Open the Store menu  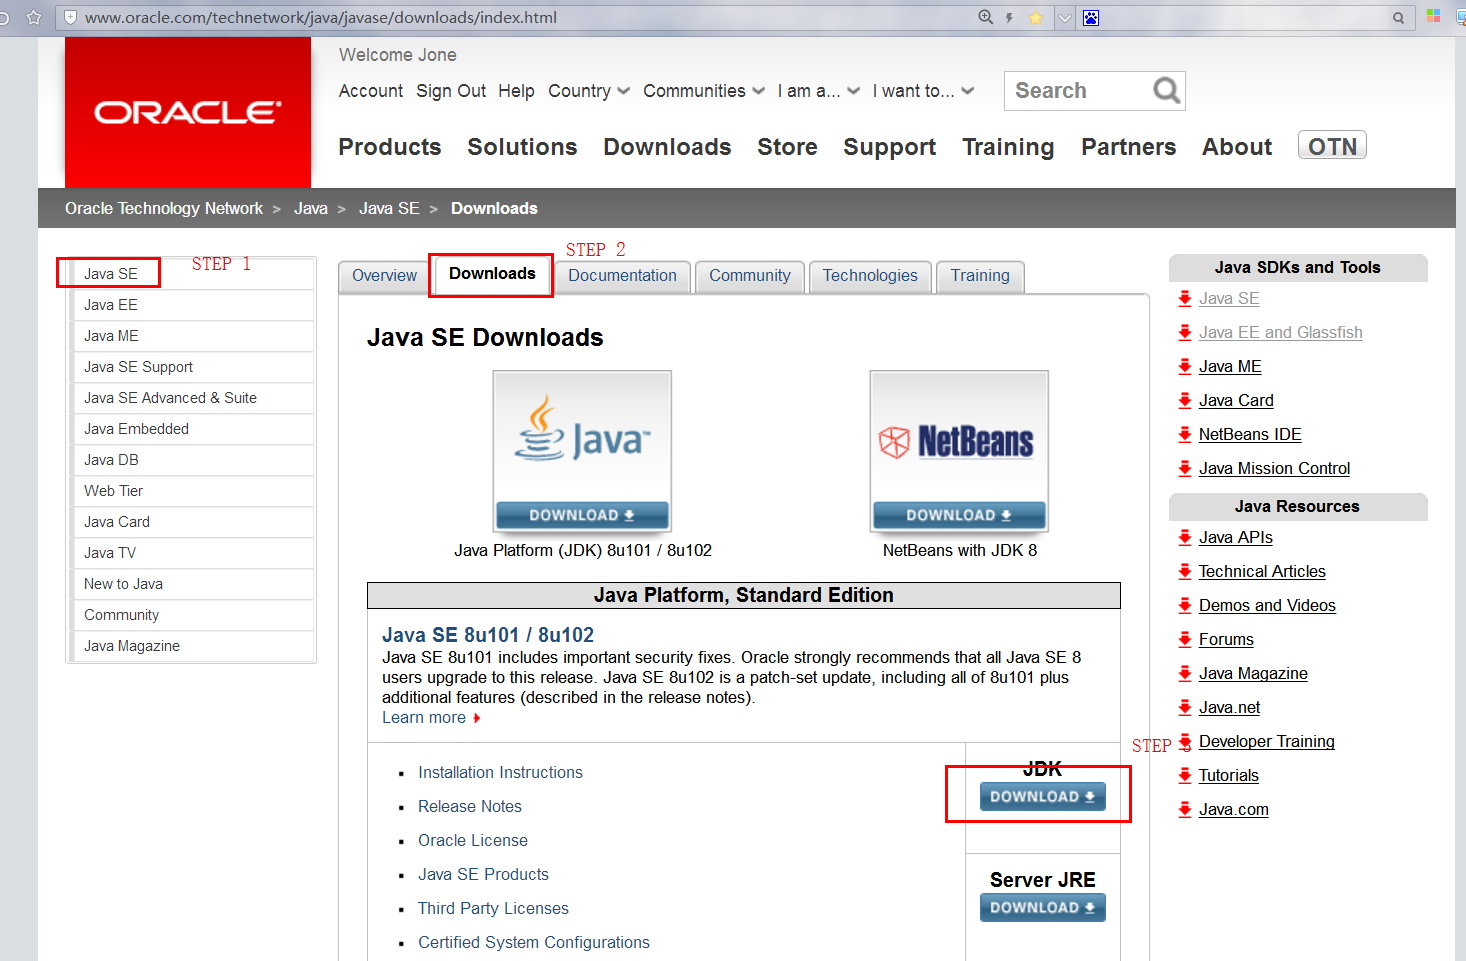(787, 147)
